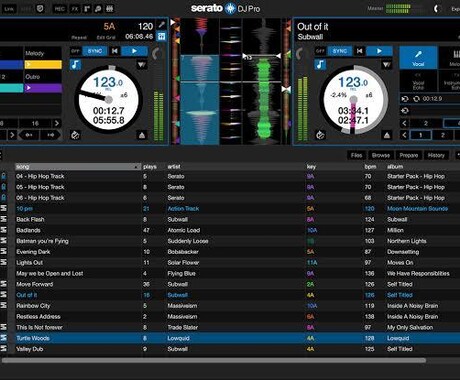
Task: Click Repeat on the left deck
Action: (79, 38)
